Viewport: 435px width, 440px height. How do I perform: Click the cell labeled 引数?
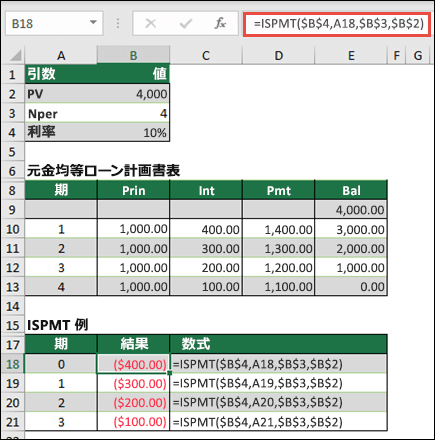(x=61, y=74)
